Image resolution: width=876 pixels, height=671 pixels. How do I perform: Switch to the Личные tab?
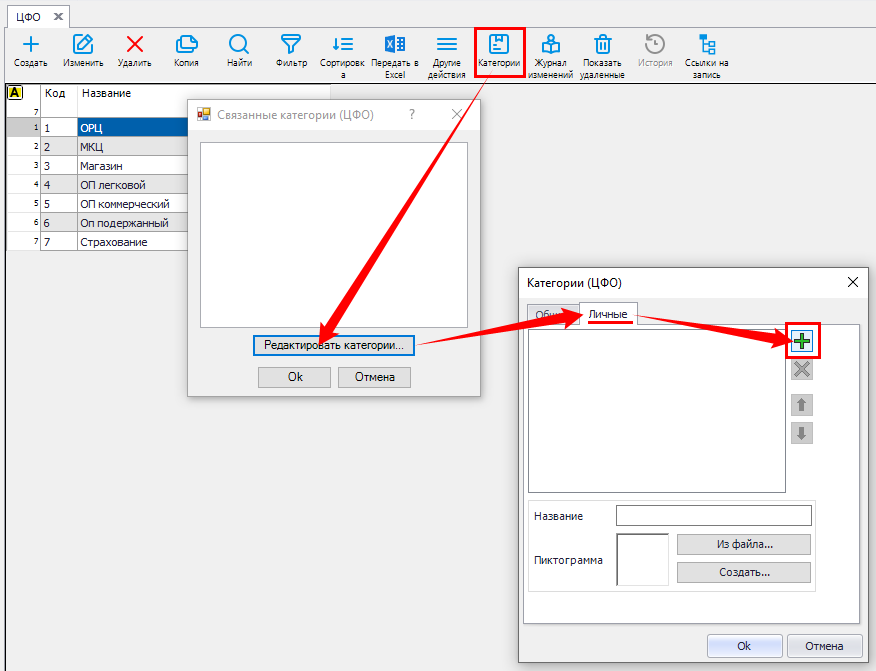coord(608,314)
